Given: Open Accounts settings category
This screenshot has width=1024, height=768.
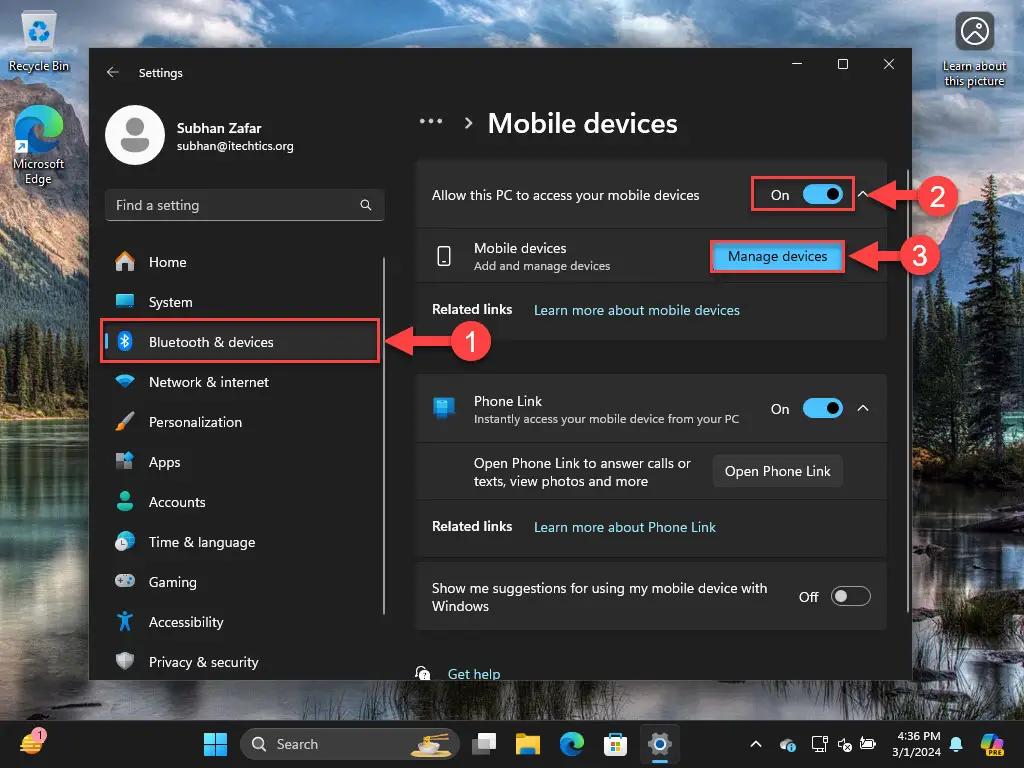Looking at the screenshot, I should [242, 502].
